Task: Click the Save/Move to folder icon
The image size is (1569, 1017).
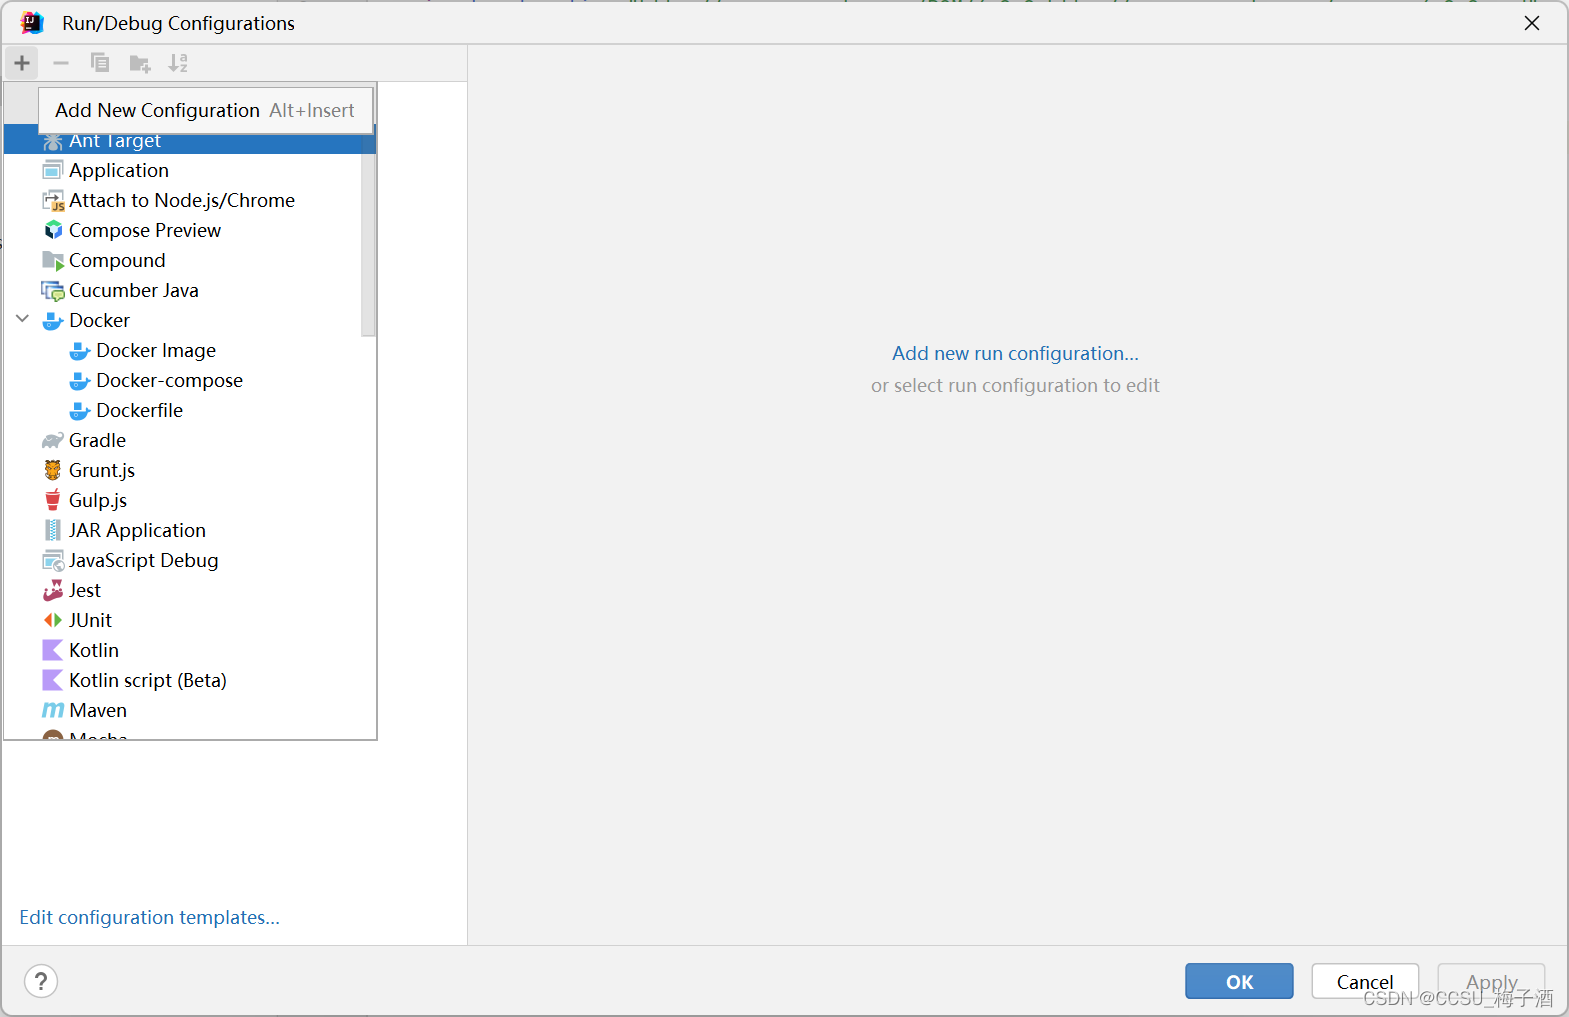Action: pyautogui.click(x=139, y=63)
